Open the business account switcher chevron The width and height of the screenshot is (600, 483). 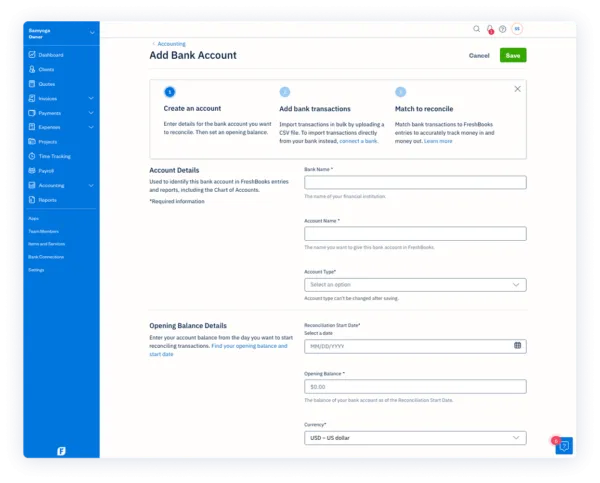[x=92, y=33]
